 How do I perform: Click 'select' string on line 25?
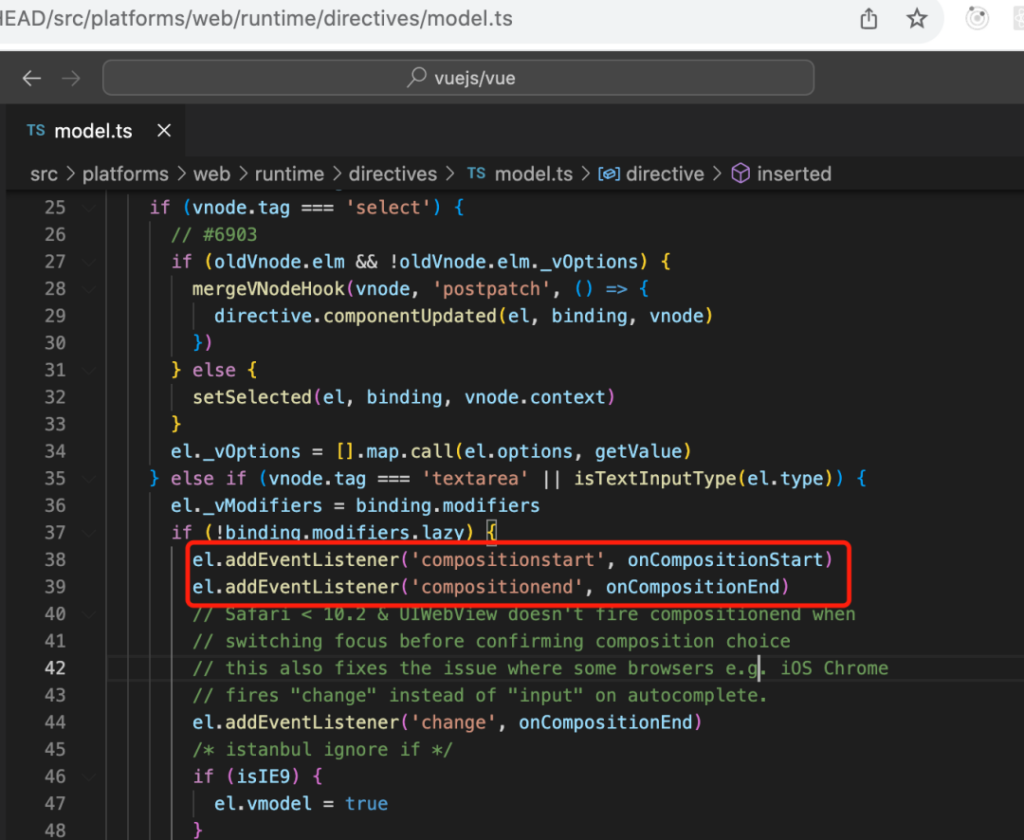pos(388,208)
